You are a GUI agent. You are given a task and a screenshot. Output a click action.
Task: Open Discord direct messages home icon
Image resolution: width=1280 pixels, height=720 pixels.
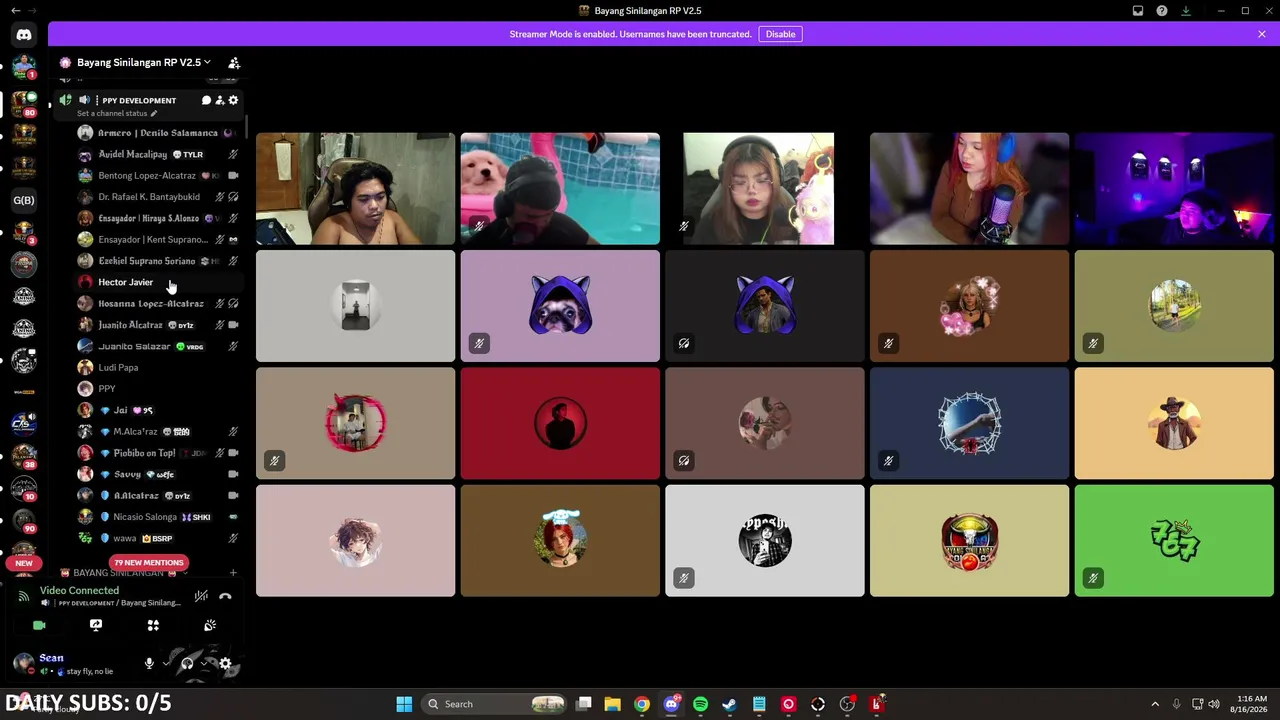(x=24, y=34)
